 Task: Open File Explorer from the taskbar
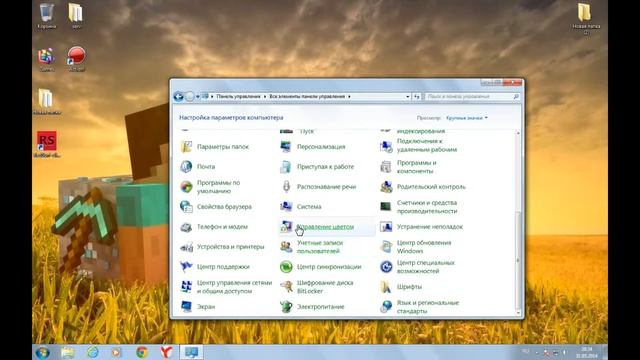click(68, 352)
